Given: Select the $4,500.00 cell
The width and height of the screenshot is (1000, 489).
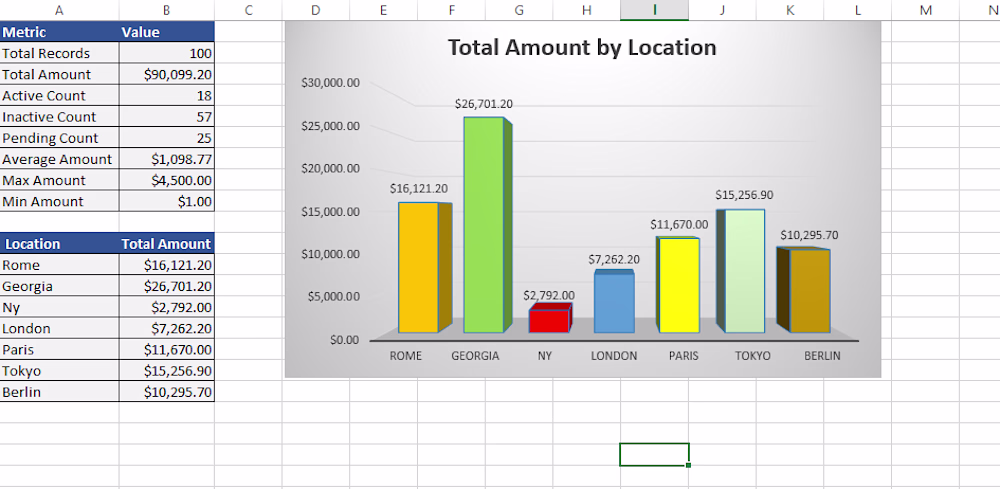Looking at the screenshot, I should [x=166, y=180].
